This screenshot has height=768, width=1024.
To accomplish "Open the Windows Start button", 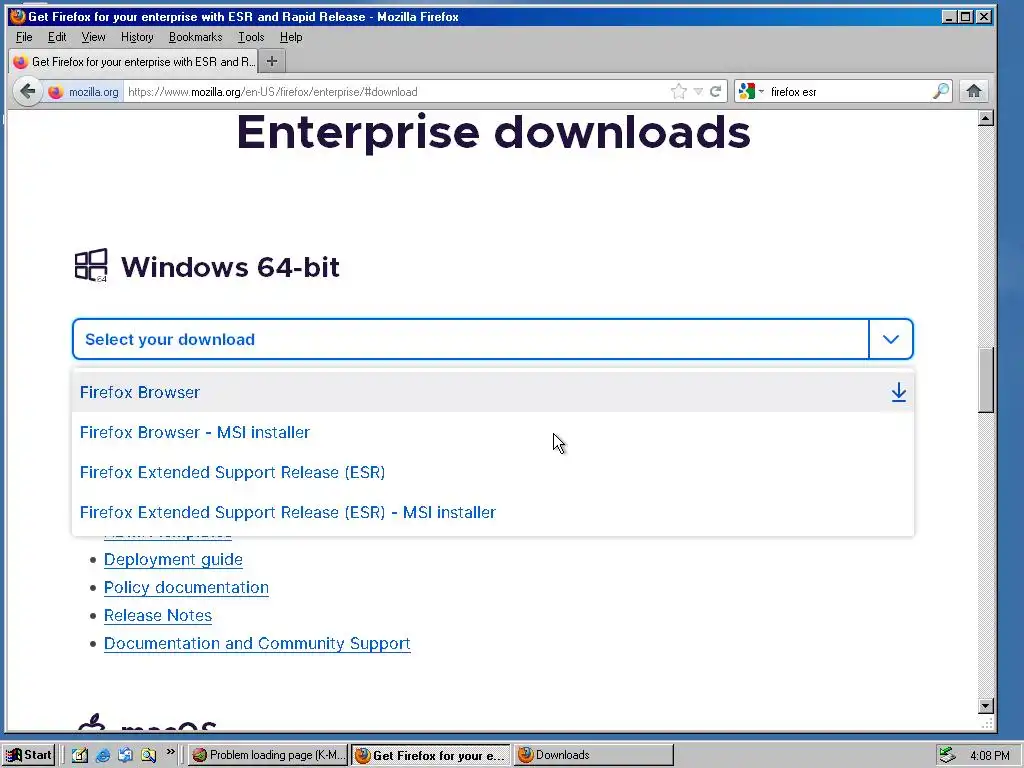I will (x=29, y=755).
